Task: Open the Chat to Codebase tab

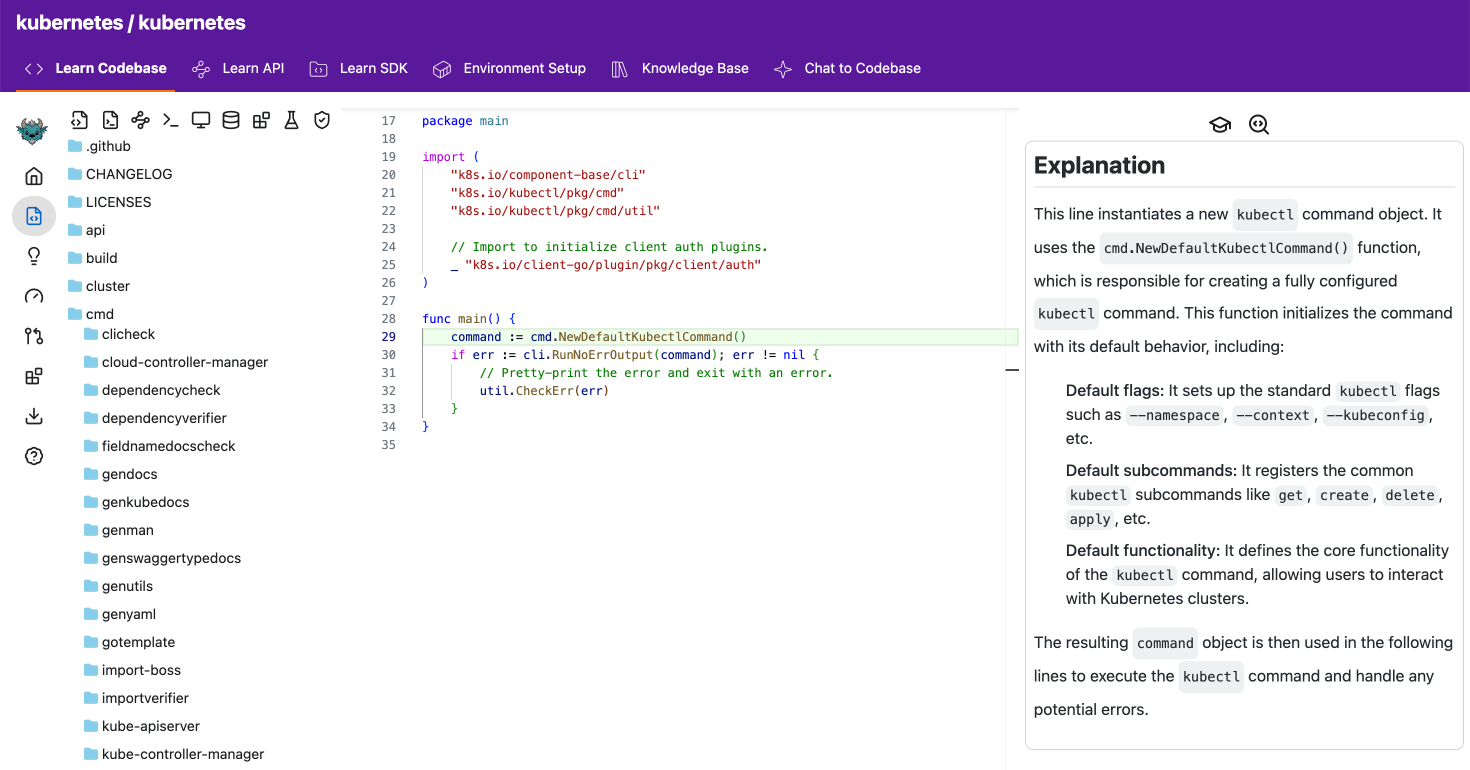Action: click(x=847, y=68)
